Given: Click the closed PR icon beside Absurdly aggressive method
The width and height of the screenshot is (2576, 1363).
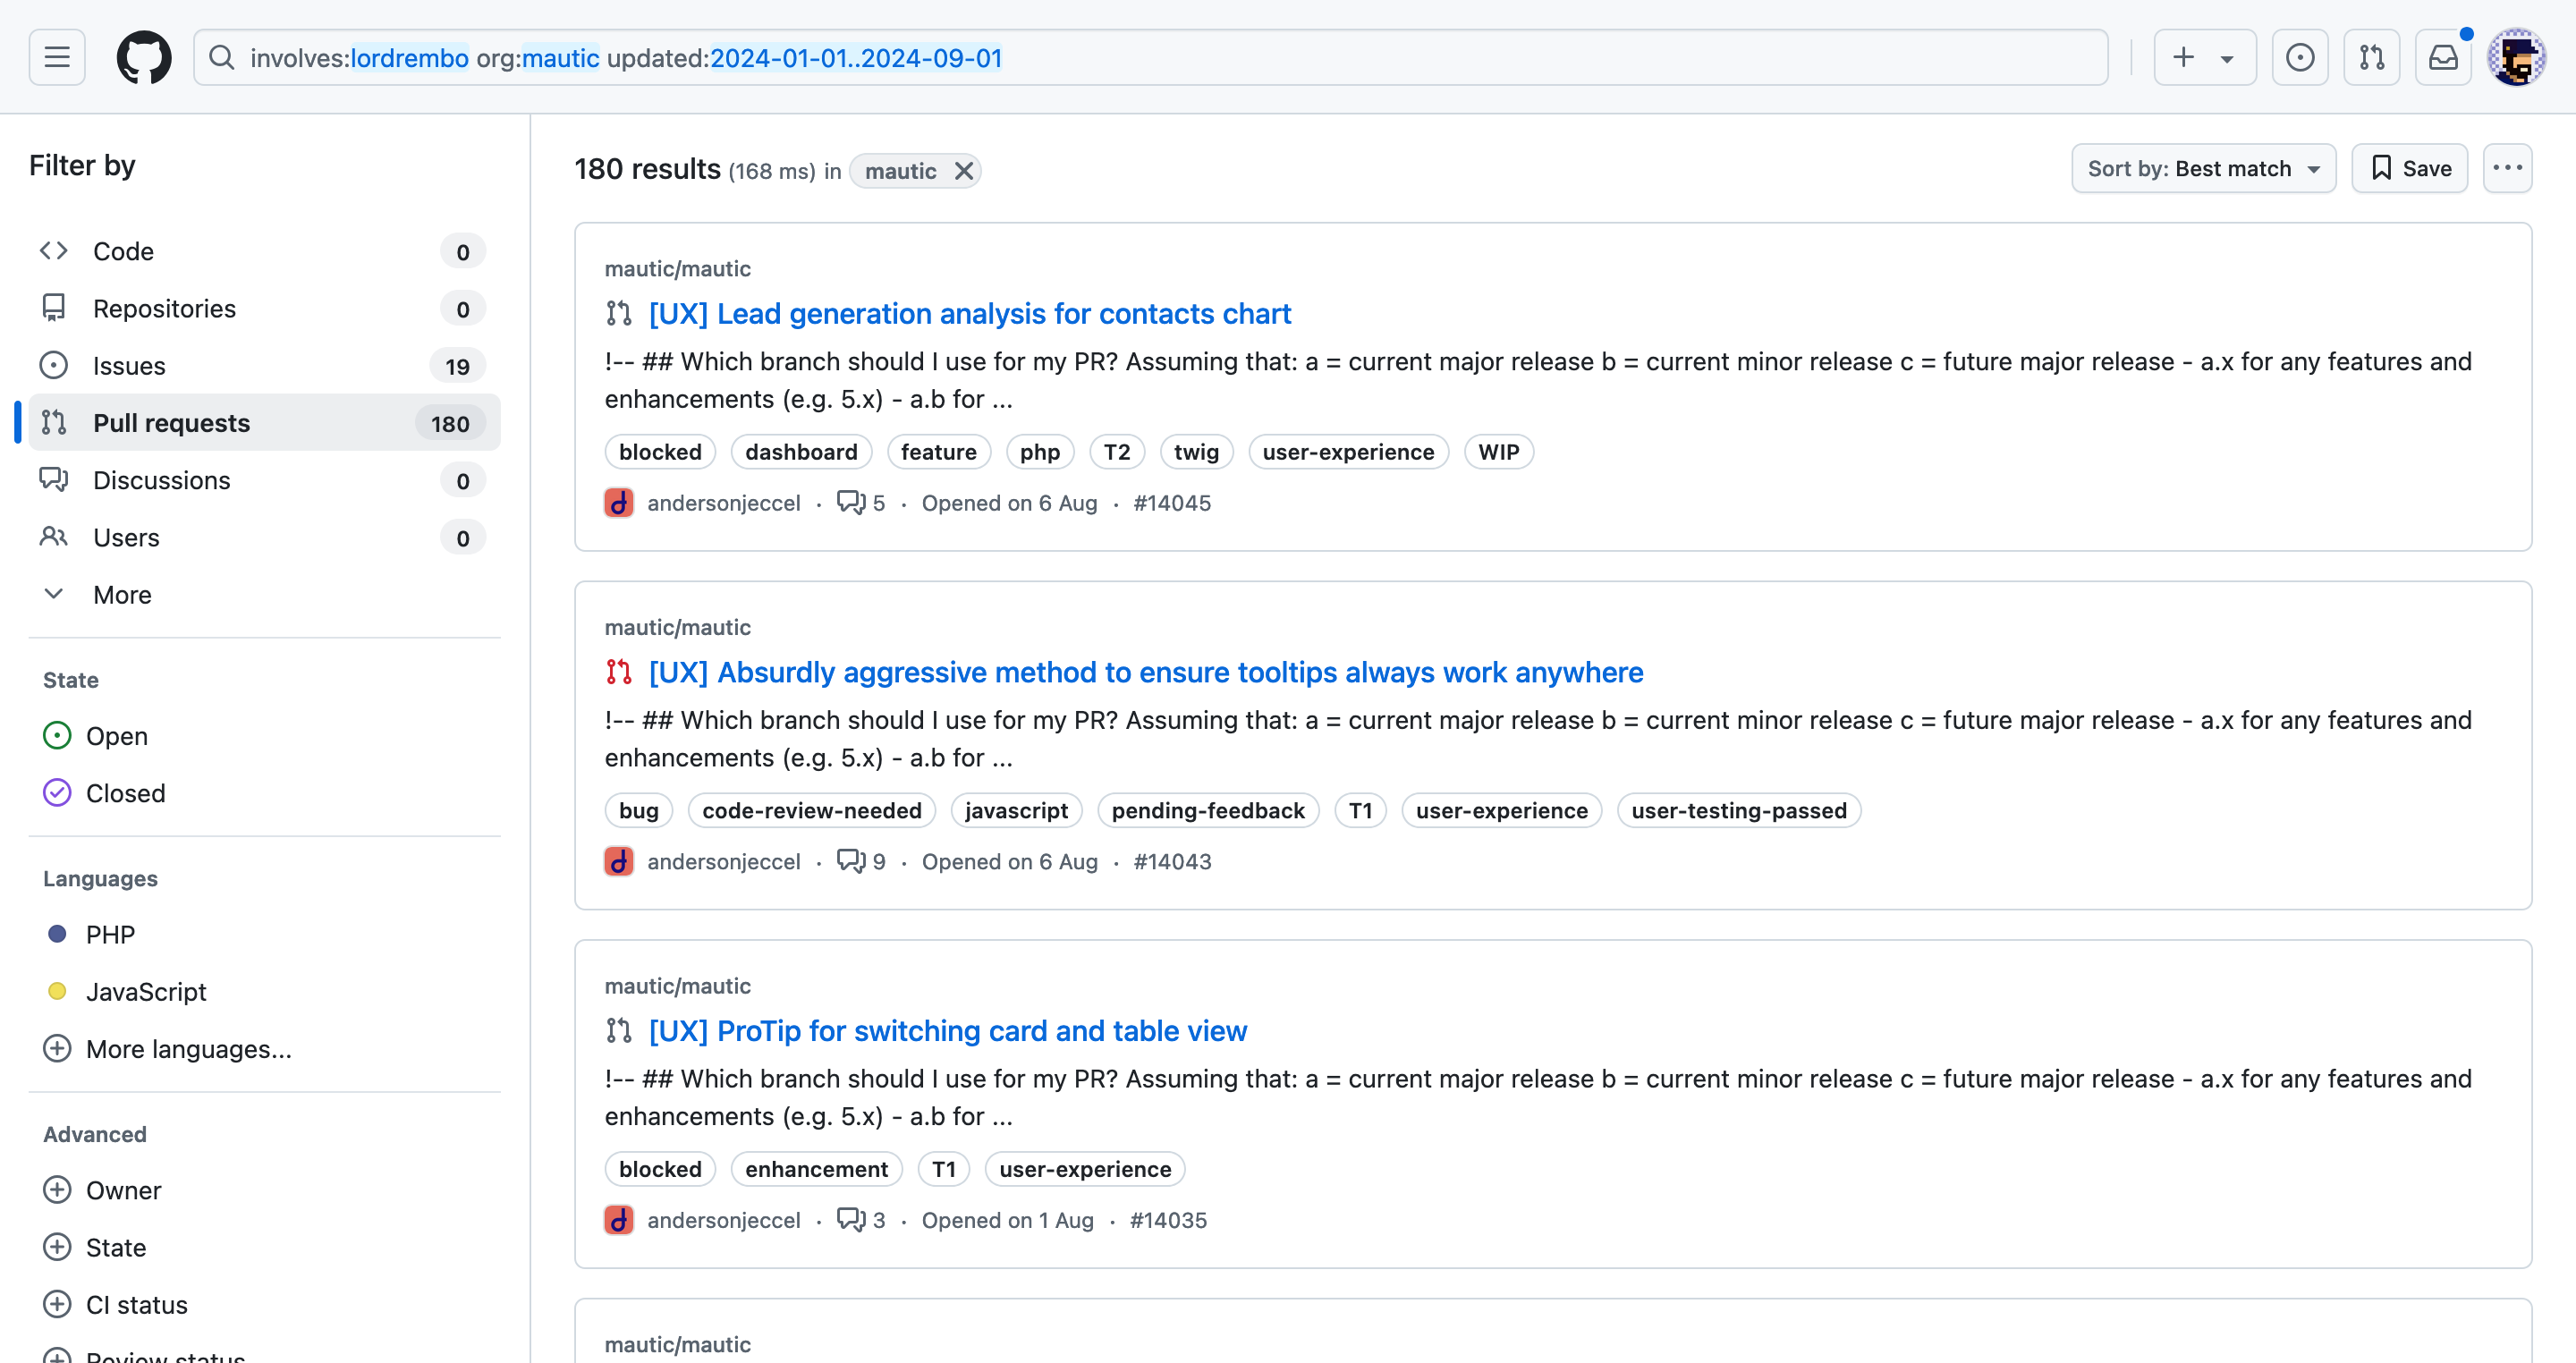Looking at the screenshot, I should [619, 672].
